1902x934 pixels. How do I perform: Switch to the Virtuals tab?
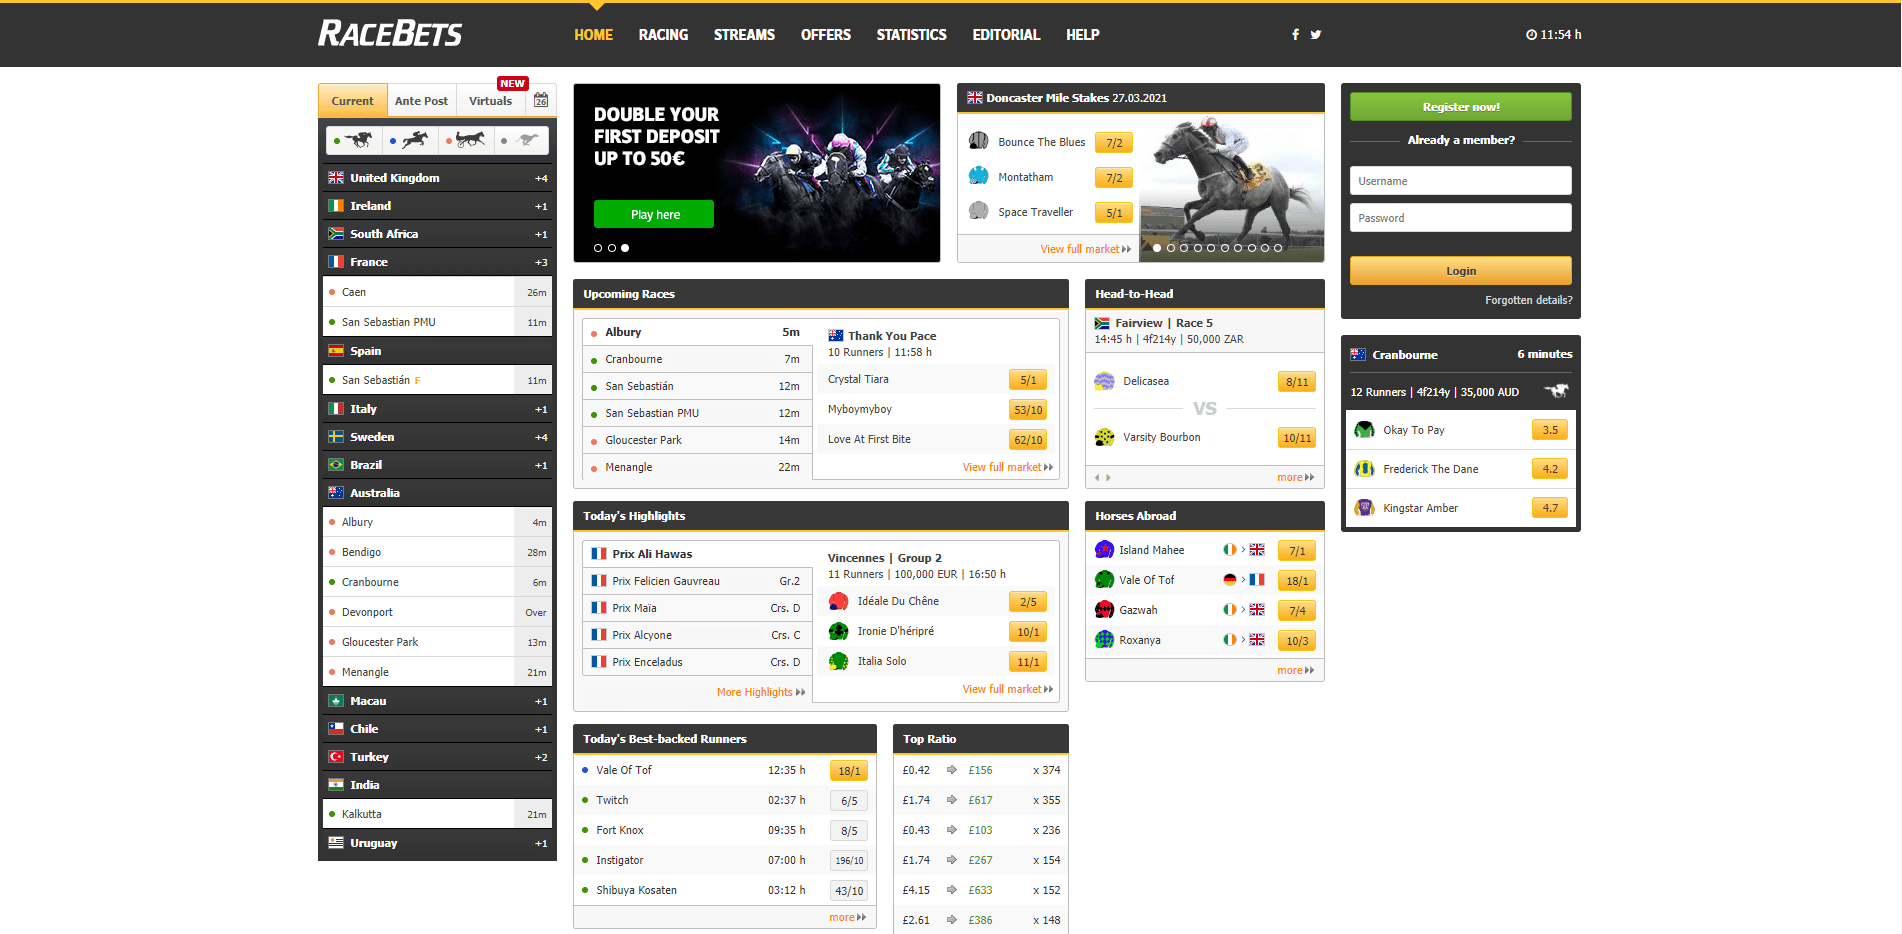pos(490,101)
